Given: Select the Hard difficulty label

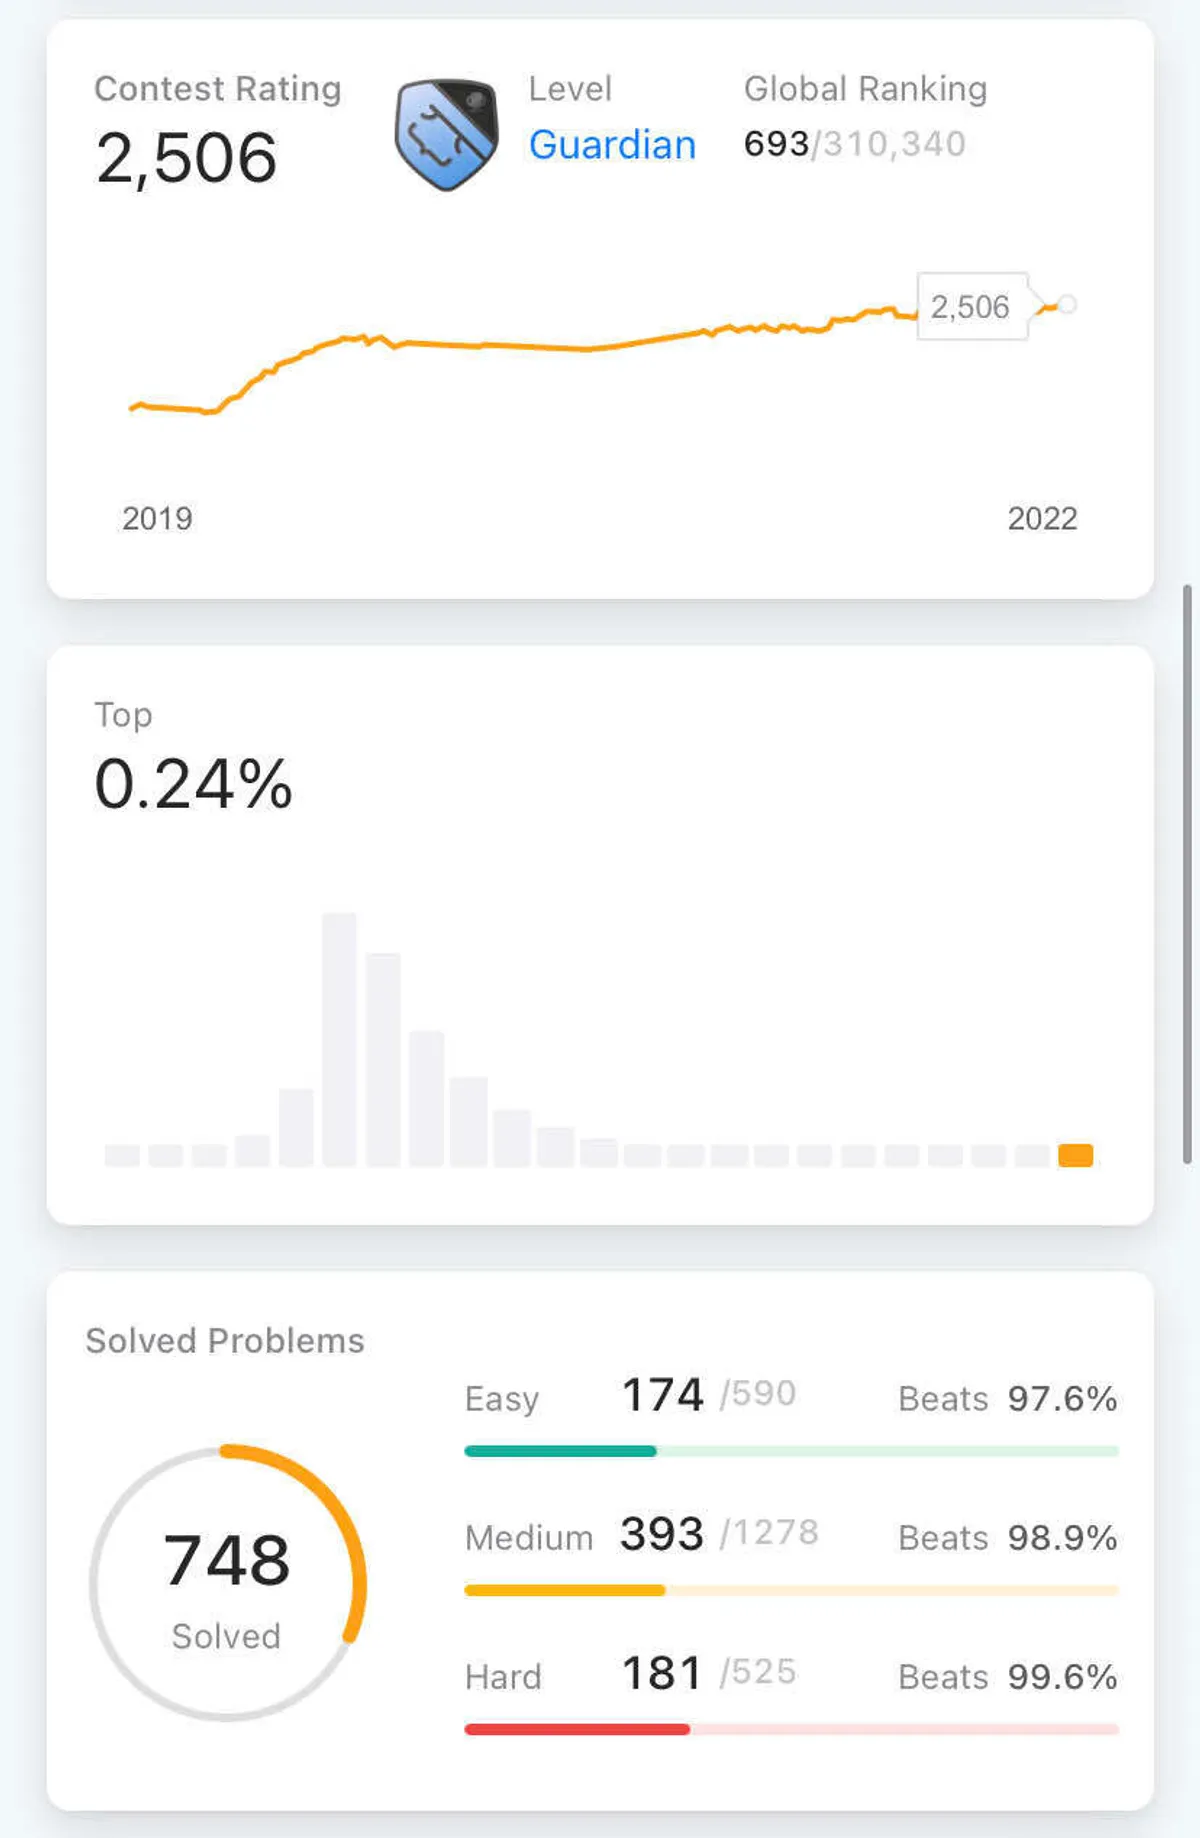Looking at the screenshot, I should click(503, 1676).
